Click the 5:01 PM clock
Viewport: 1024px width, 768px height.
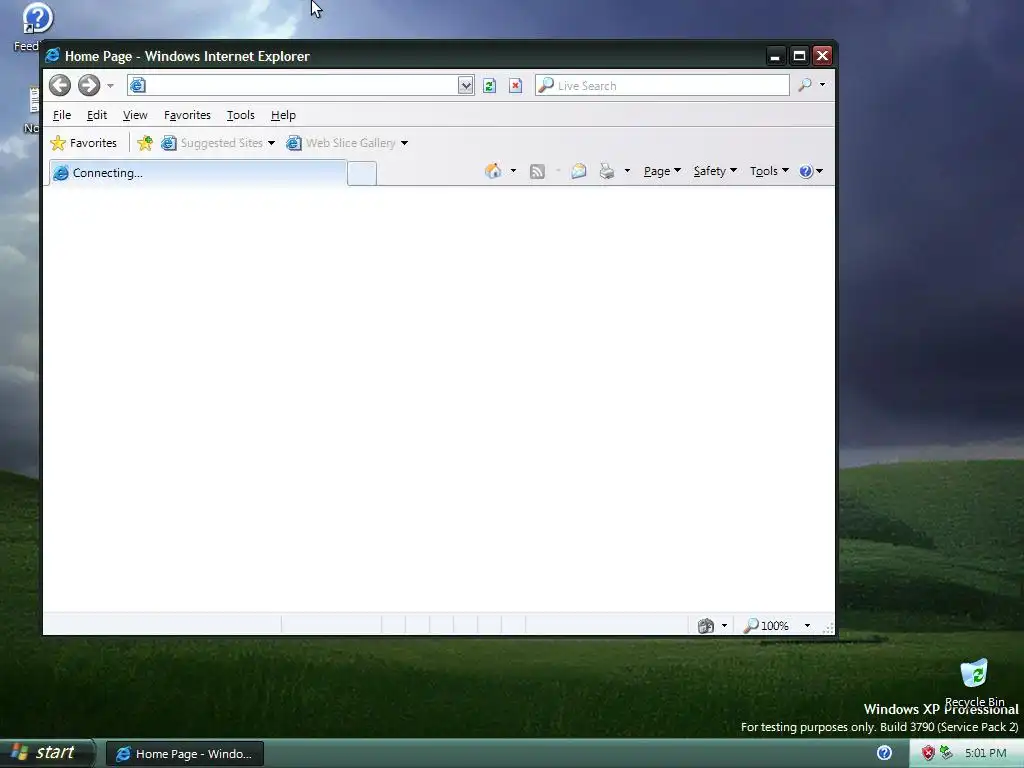(x=985, y=753)
